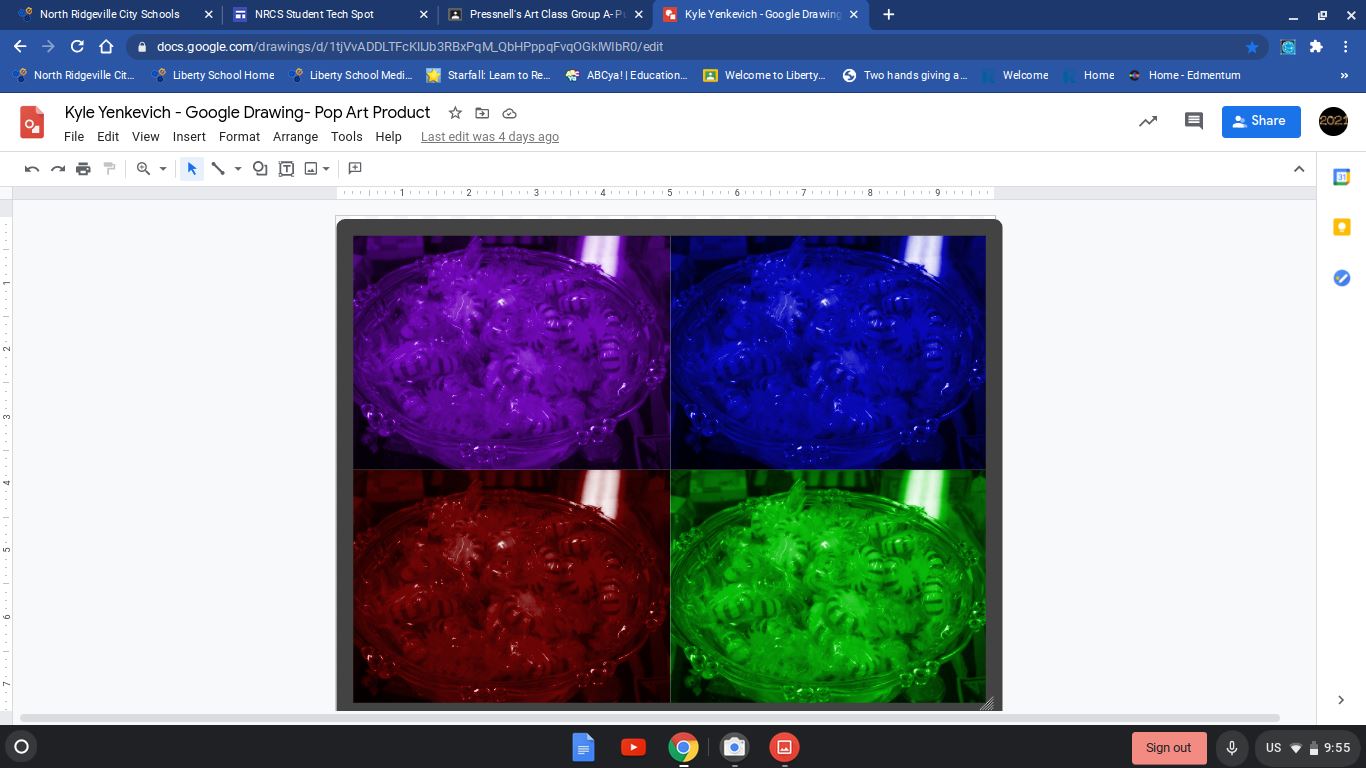Open the Format menu
The image size is (1366, 768).
239,137
